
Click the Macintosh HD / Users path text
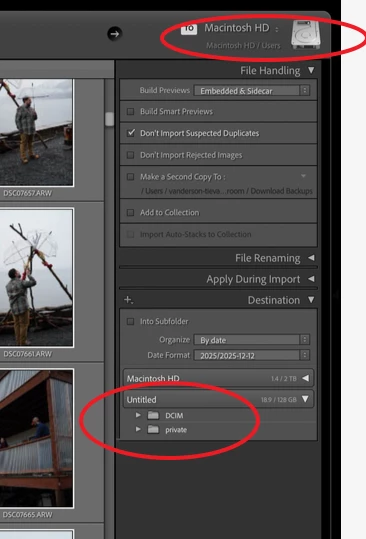pos(243,45)
